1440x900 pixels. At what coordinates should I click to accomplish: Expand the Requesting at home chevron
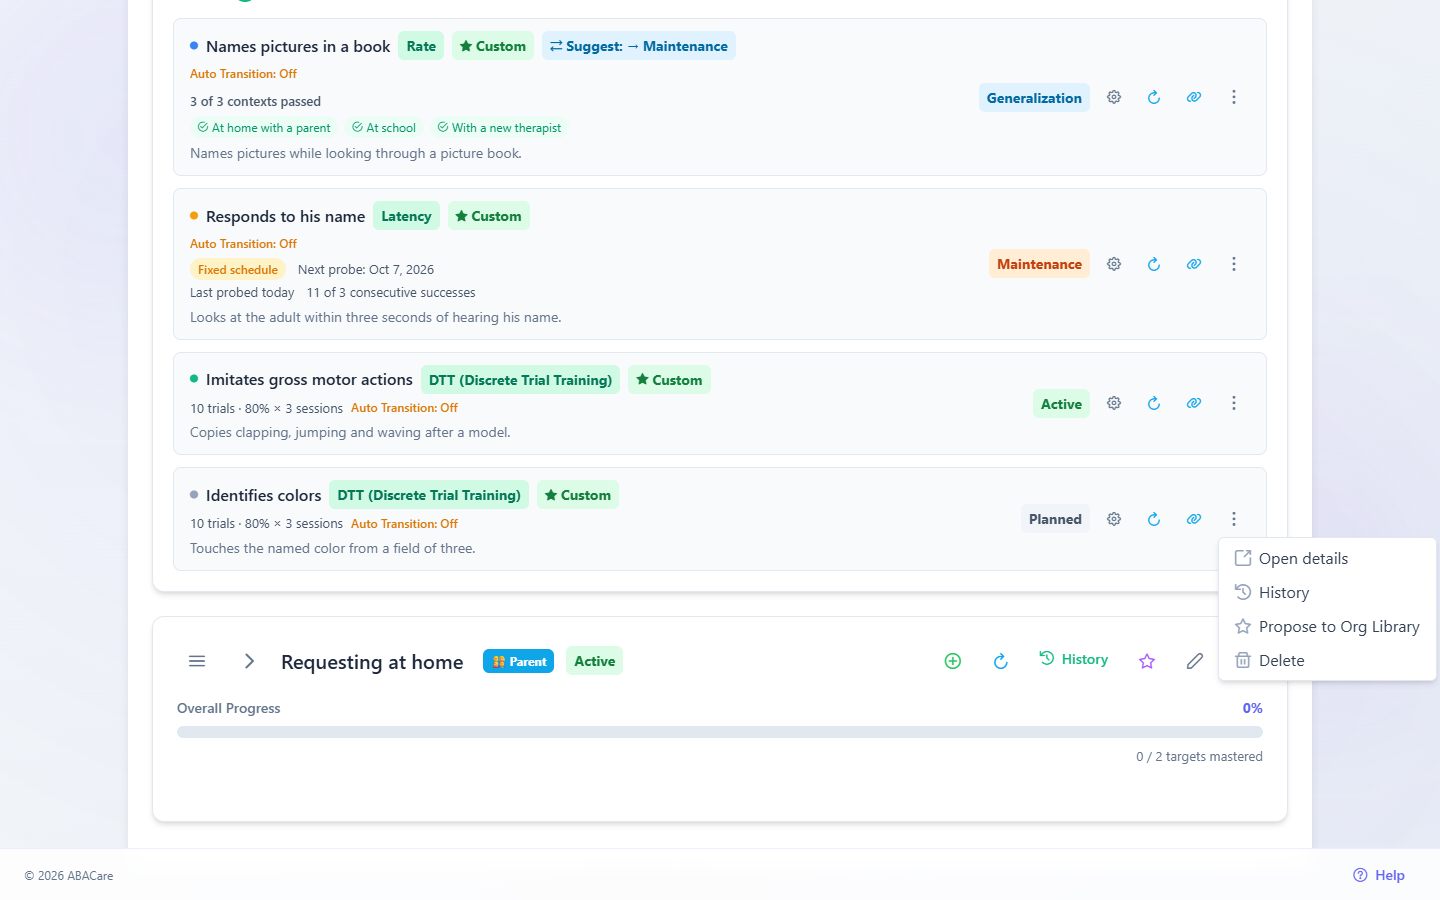pyautogui.click(x=250, y=661)
